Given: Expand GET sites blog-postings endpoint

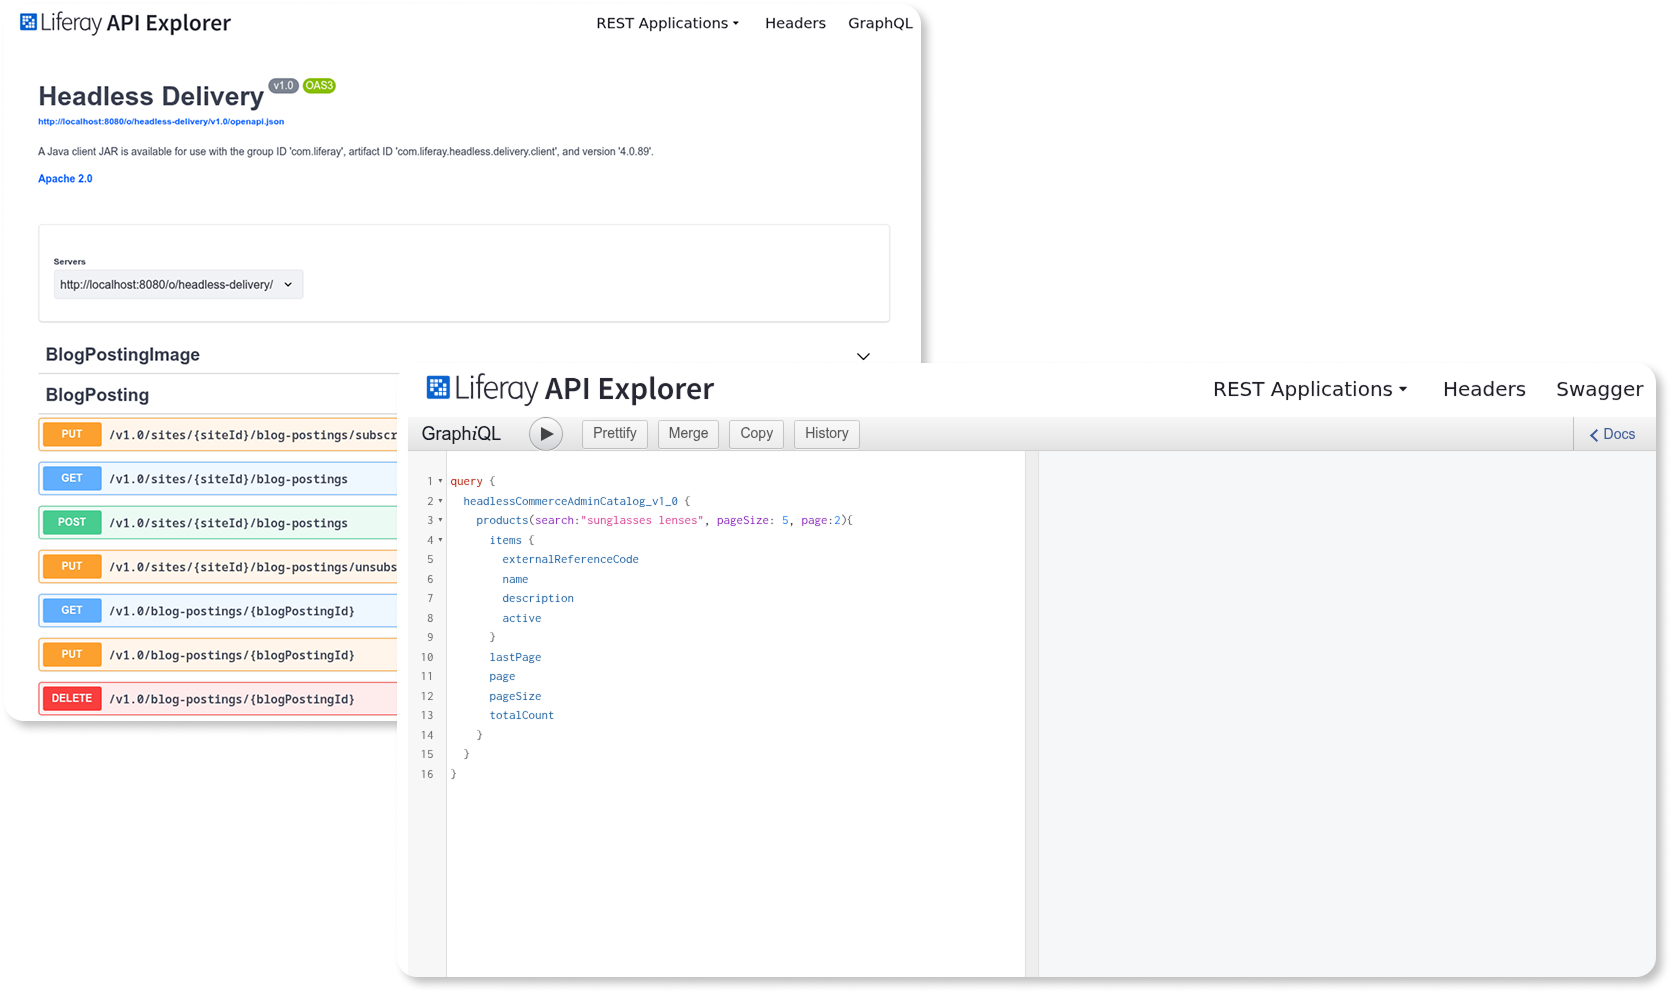Looking at the screenshot, I should (x=218, y=479).
